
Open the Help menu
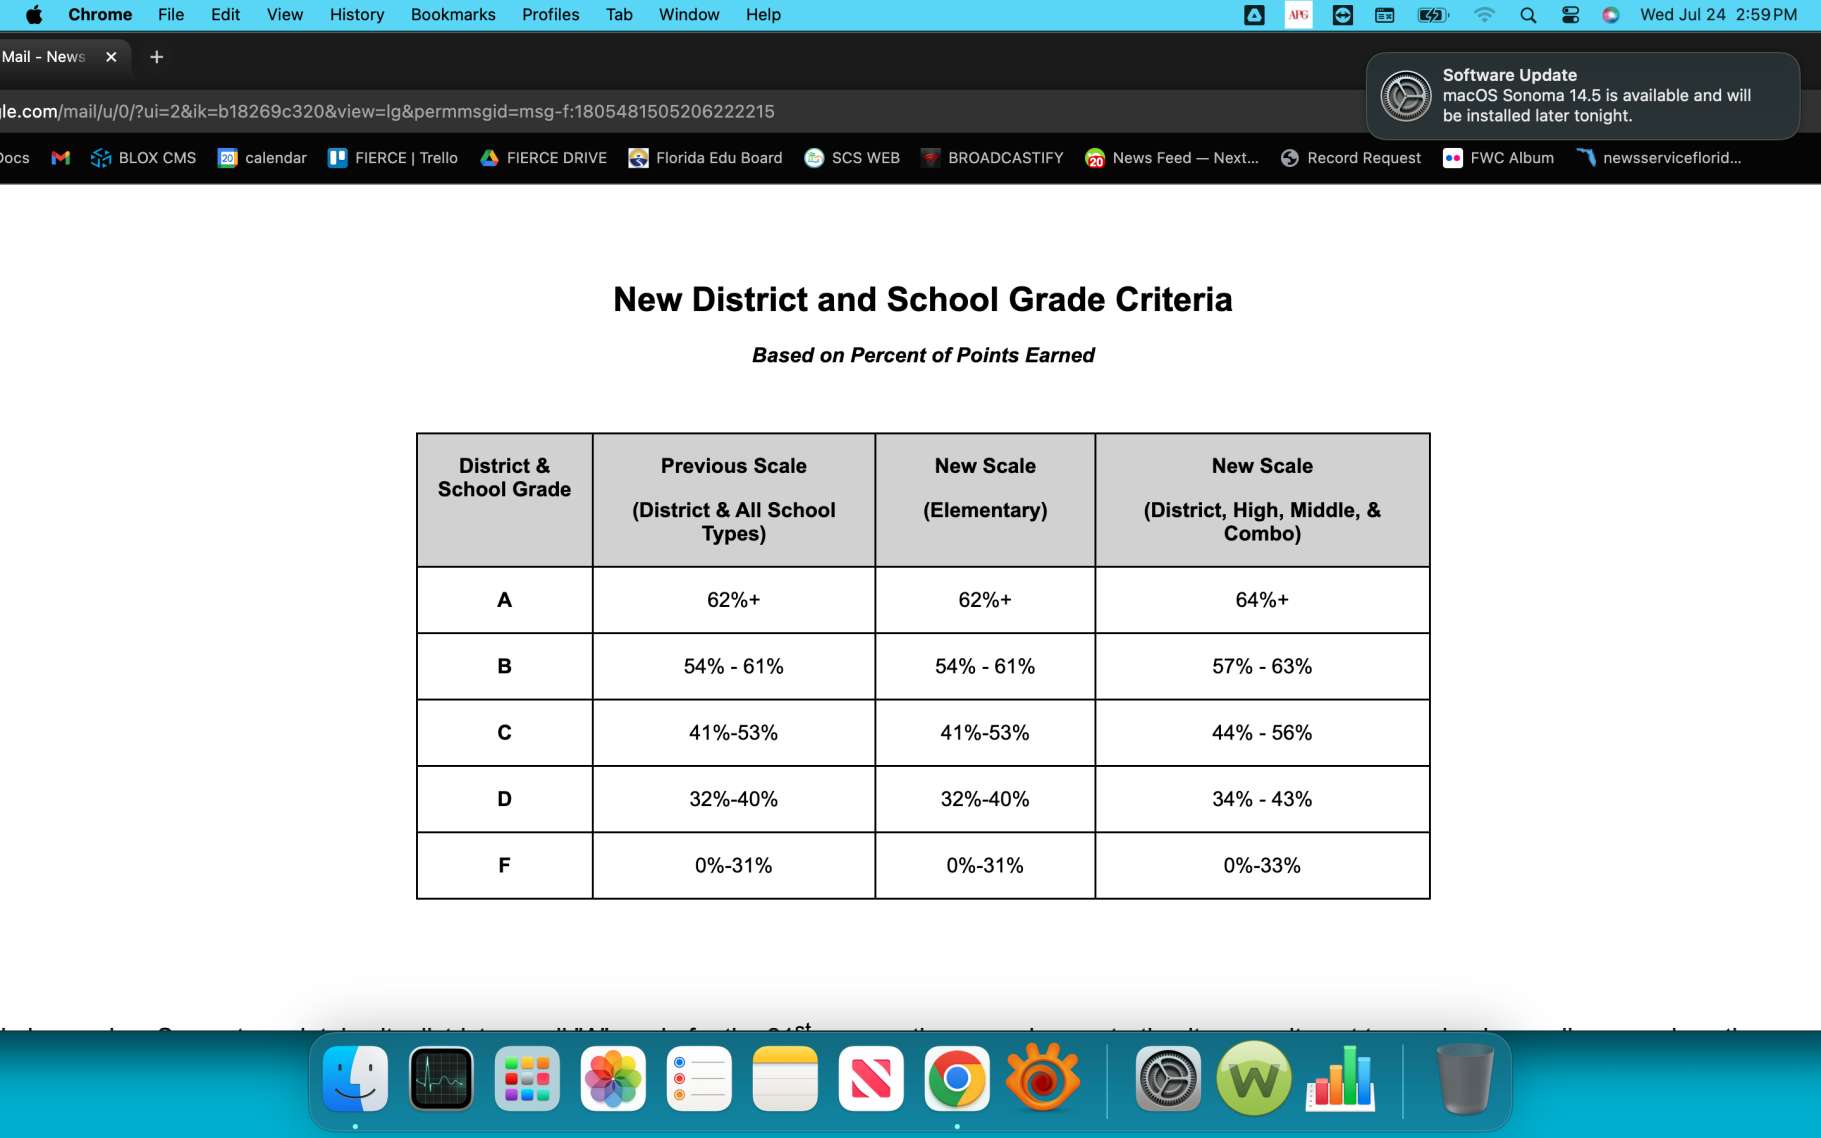(763, 15)
